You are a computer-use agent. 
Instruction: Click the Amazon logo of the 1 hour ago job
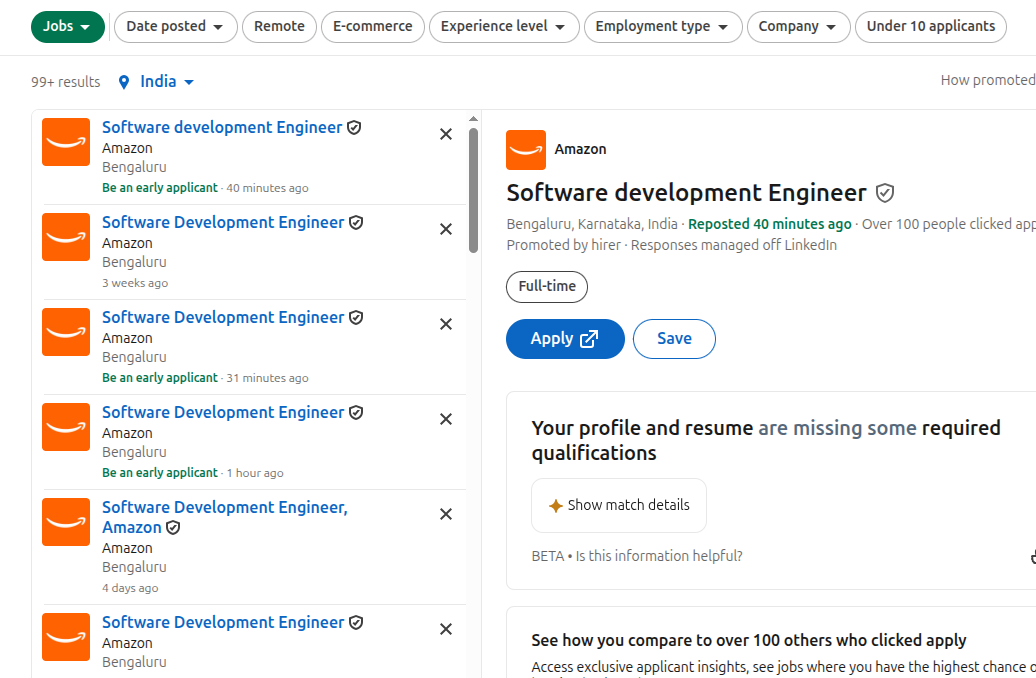pyautogui.click(x=66, y=428)
